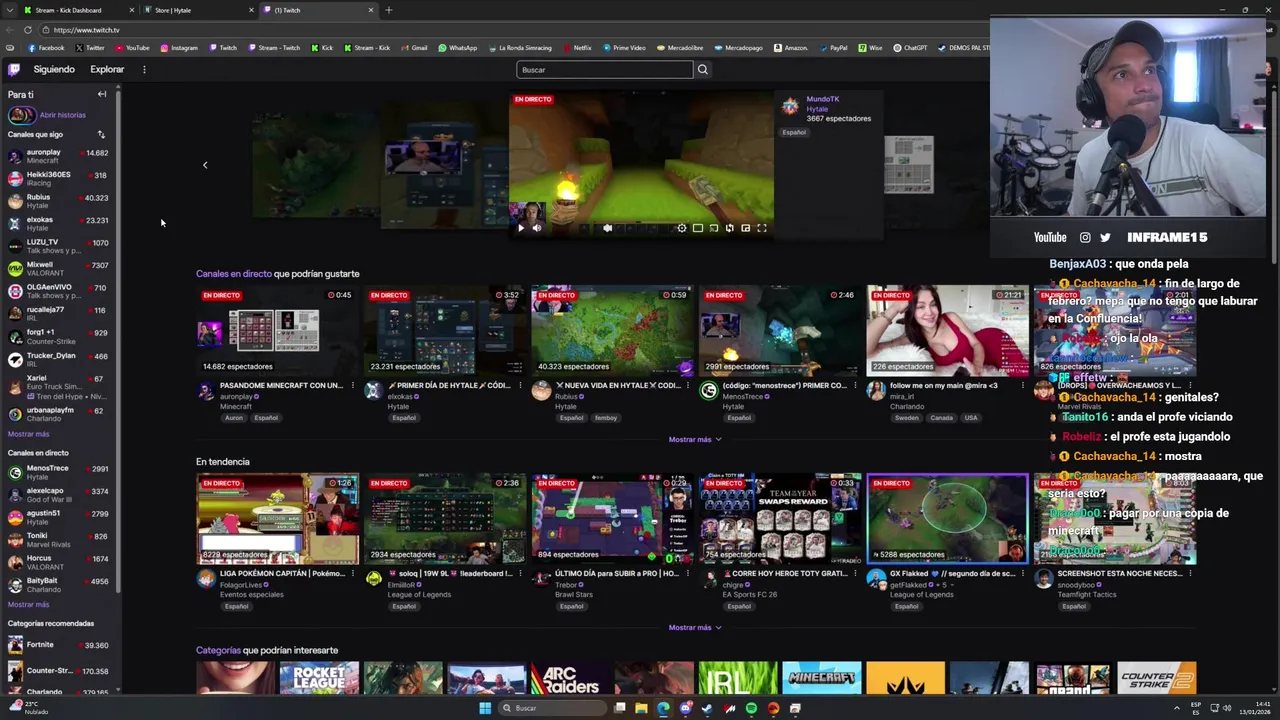
Task: Show more Canales en directo in sidebar
Action: coord(28,604)
